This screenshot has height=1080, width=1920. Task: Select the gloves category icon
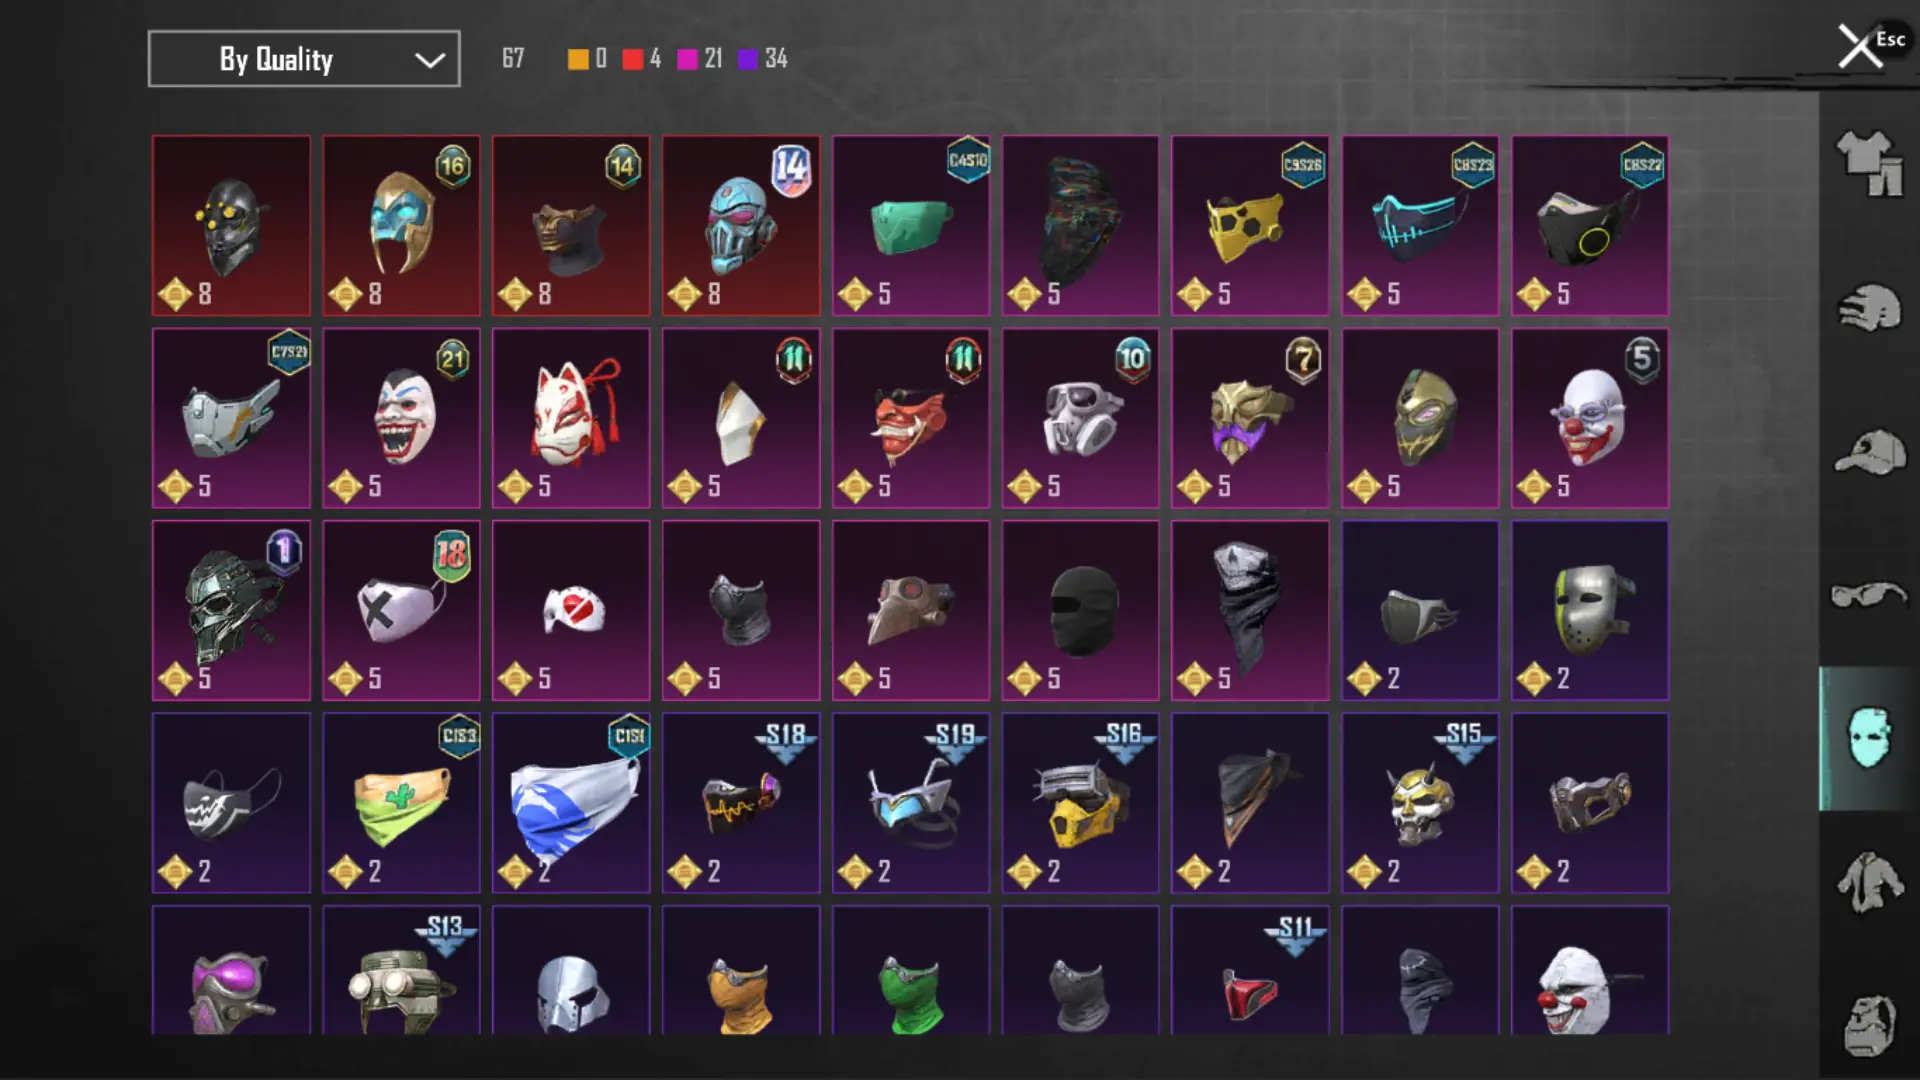click(x=1868, y=308)
